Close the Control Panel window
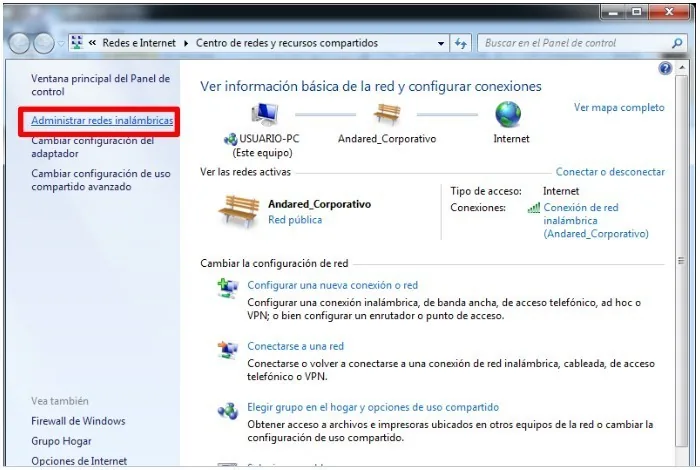The image size is (700, 470). pyautogui.click(x=669, y=12)
